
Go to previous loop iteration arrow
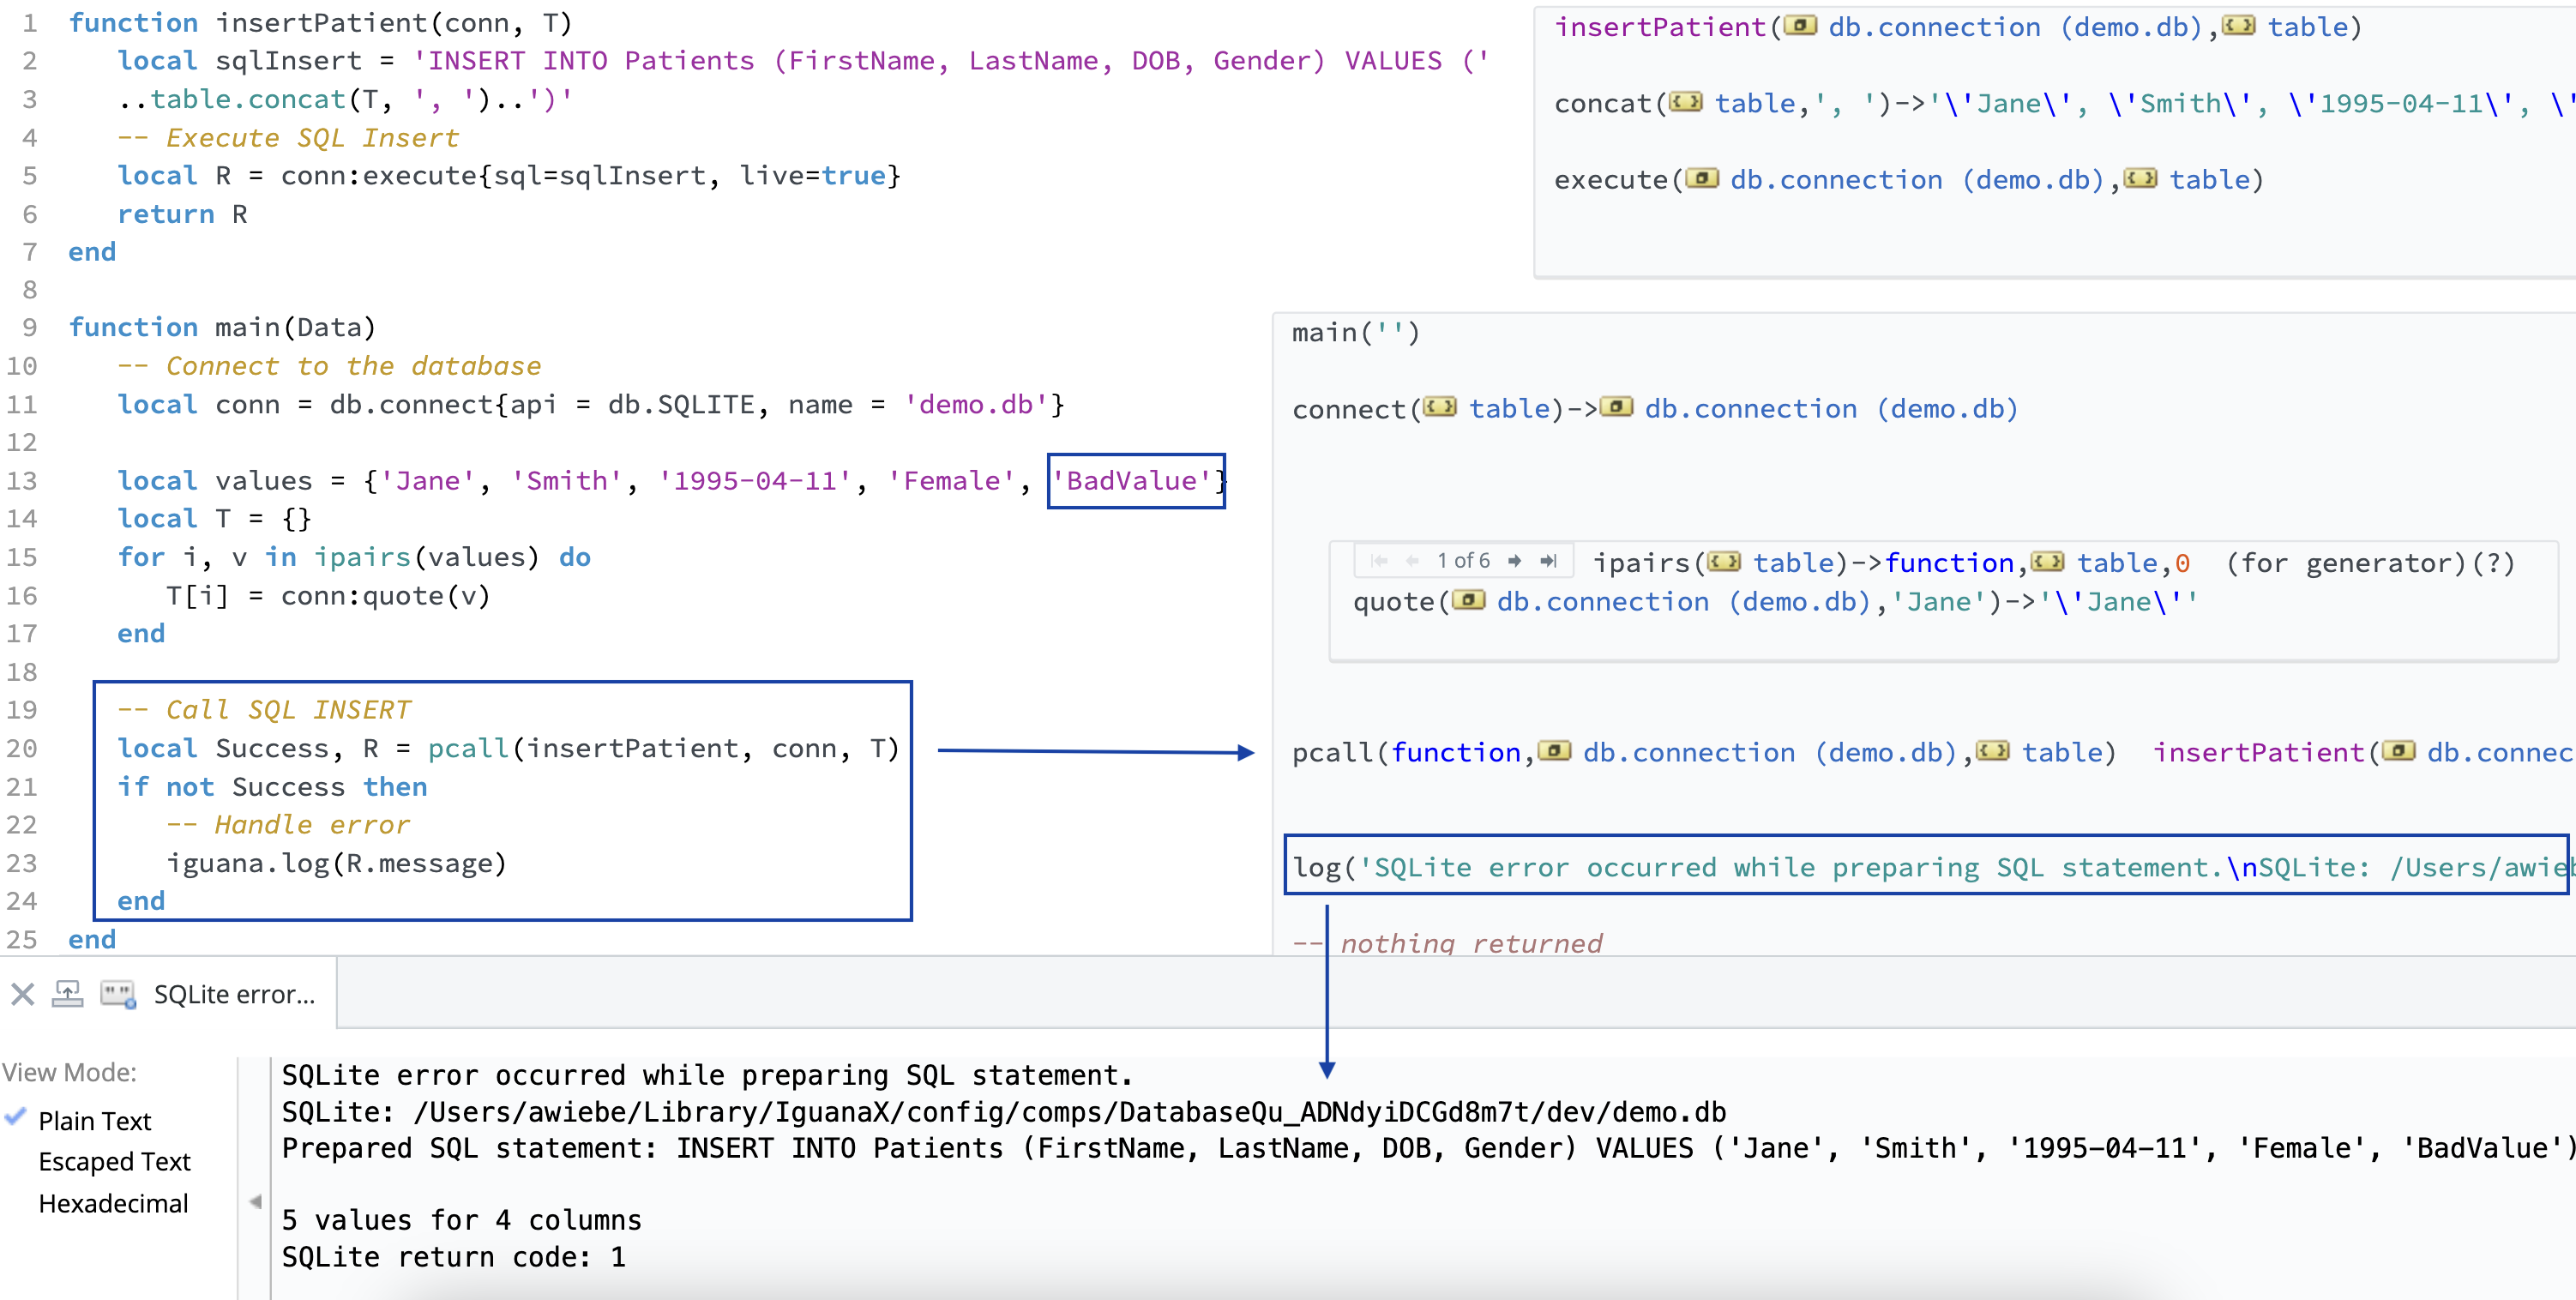[1412, 561]
